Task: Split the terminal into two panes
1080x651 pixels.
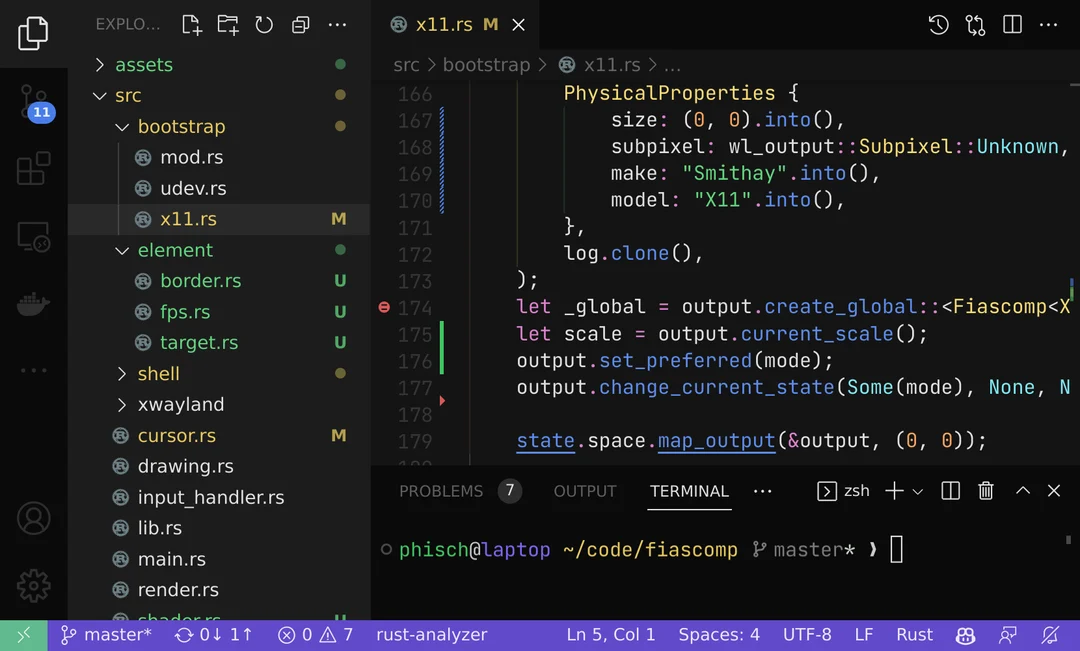Action: coord(950,490)
